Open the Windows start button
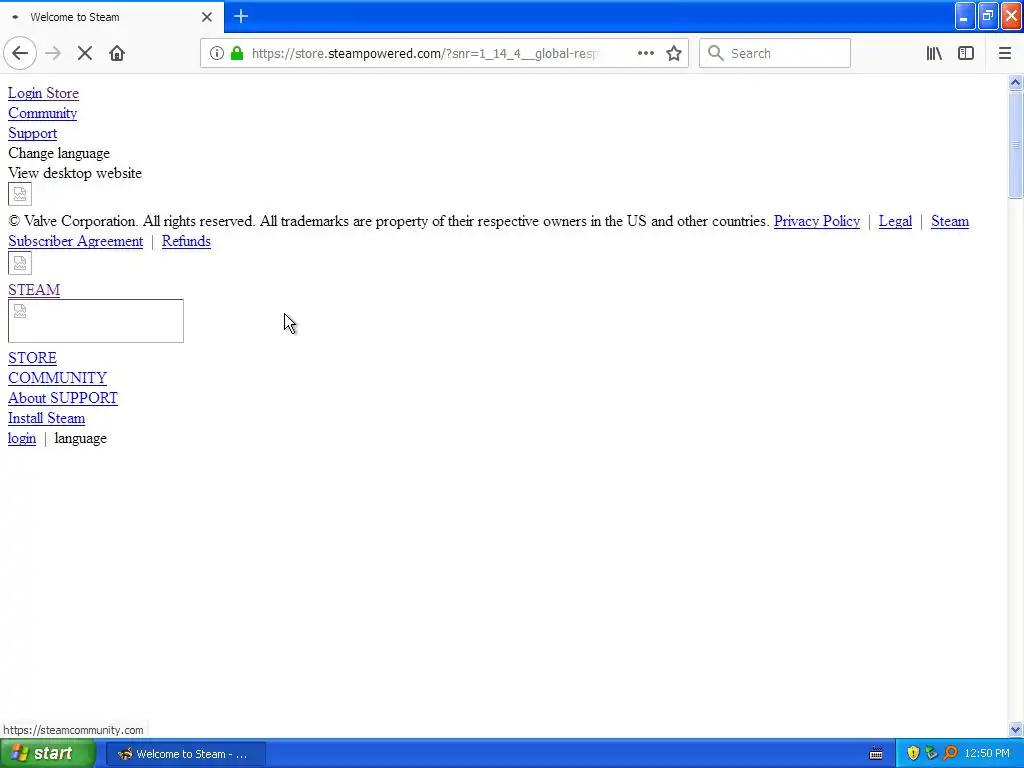This screenshot has height=768, width=1024. click(x=47, y=754)
